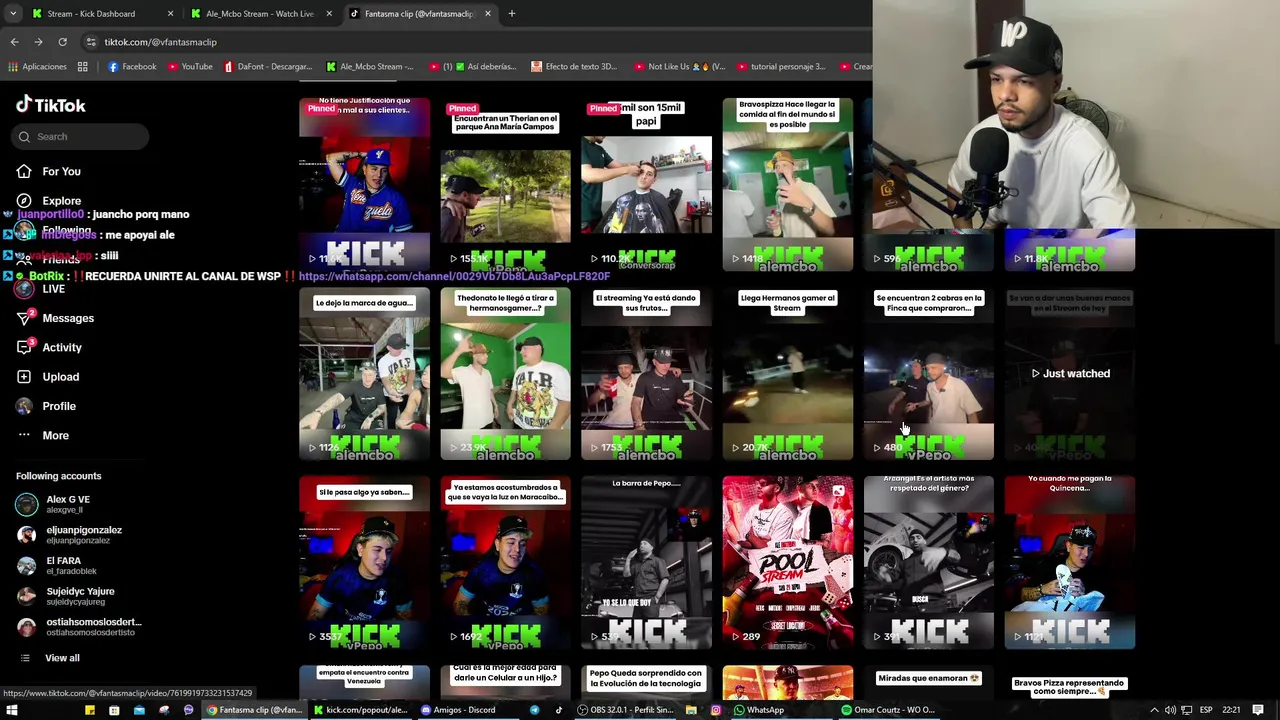Screen dimensions: 1280x720
Task: Open WhatsApp channel link in chat overlay
Action: coord(454,276)
